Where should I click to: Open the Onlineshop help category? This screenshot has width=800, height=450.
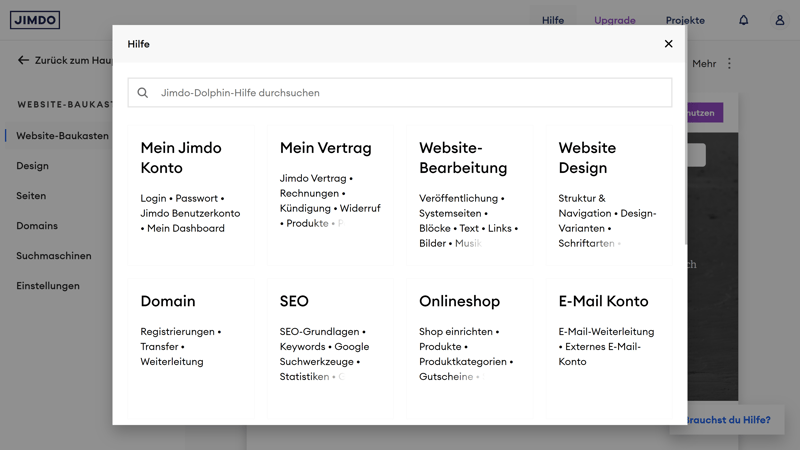pyautogui.click(x=459, y=301)
